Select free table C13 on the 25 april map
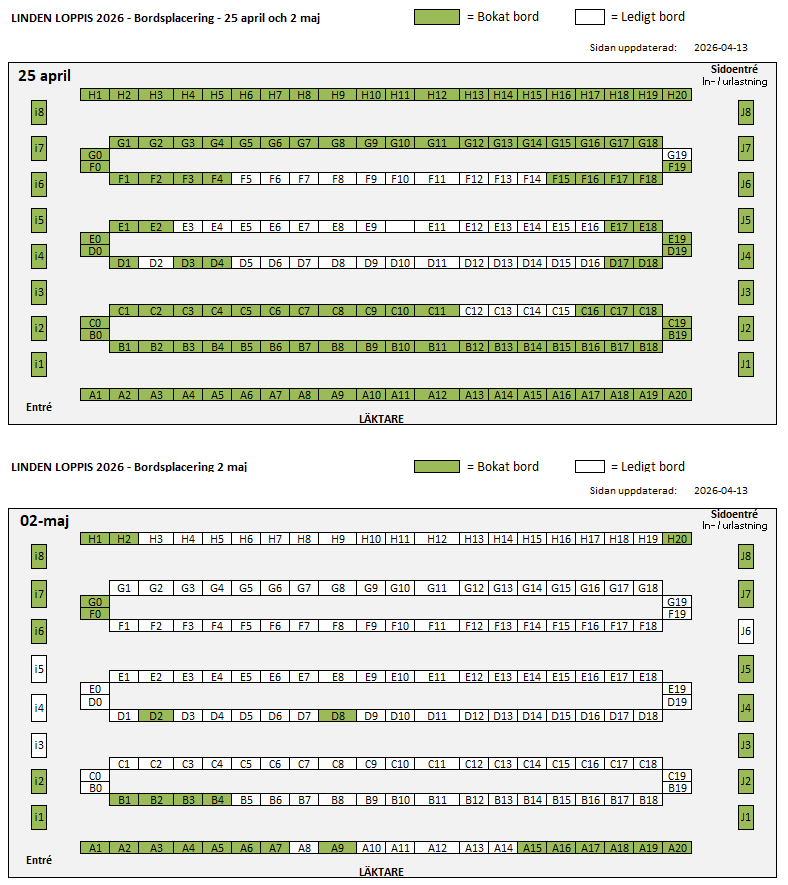 [502, 311]
